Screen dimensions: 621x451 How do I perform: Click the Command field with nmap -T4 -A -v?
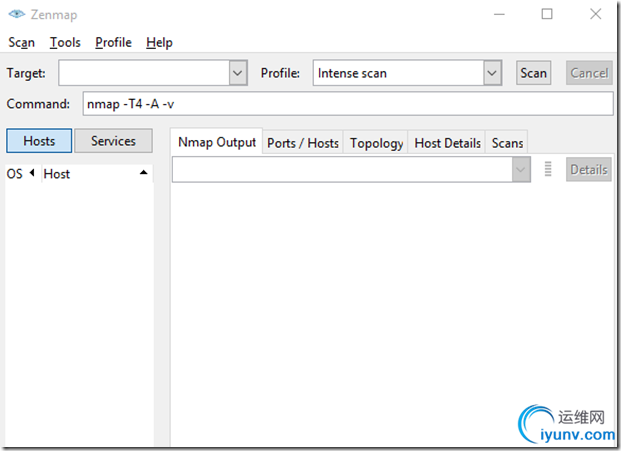point(348,104)
